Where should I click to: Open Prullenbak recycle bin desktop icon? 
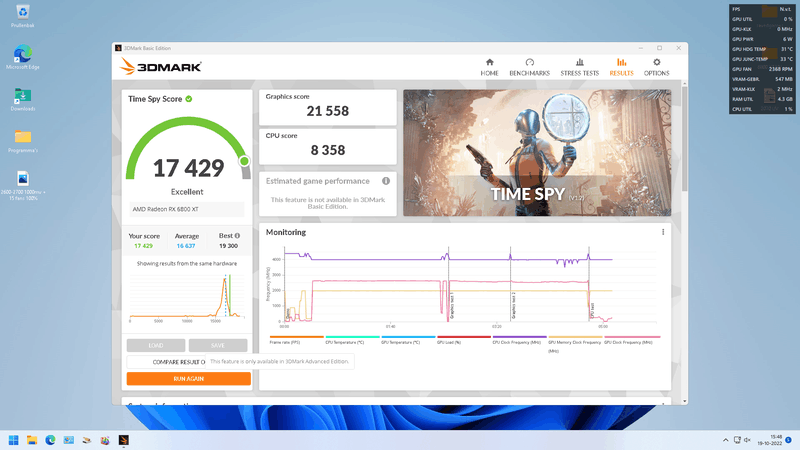click(x=22, y=15)
